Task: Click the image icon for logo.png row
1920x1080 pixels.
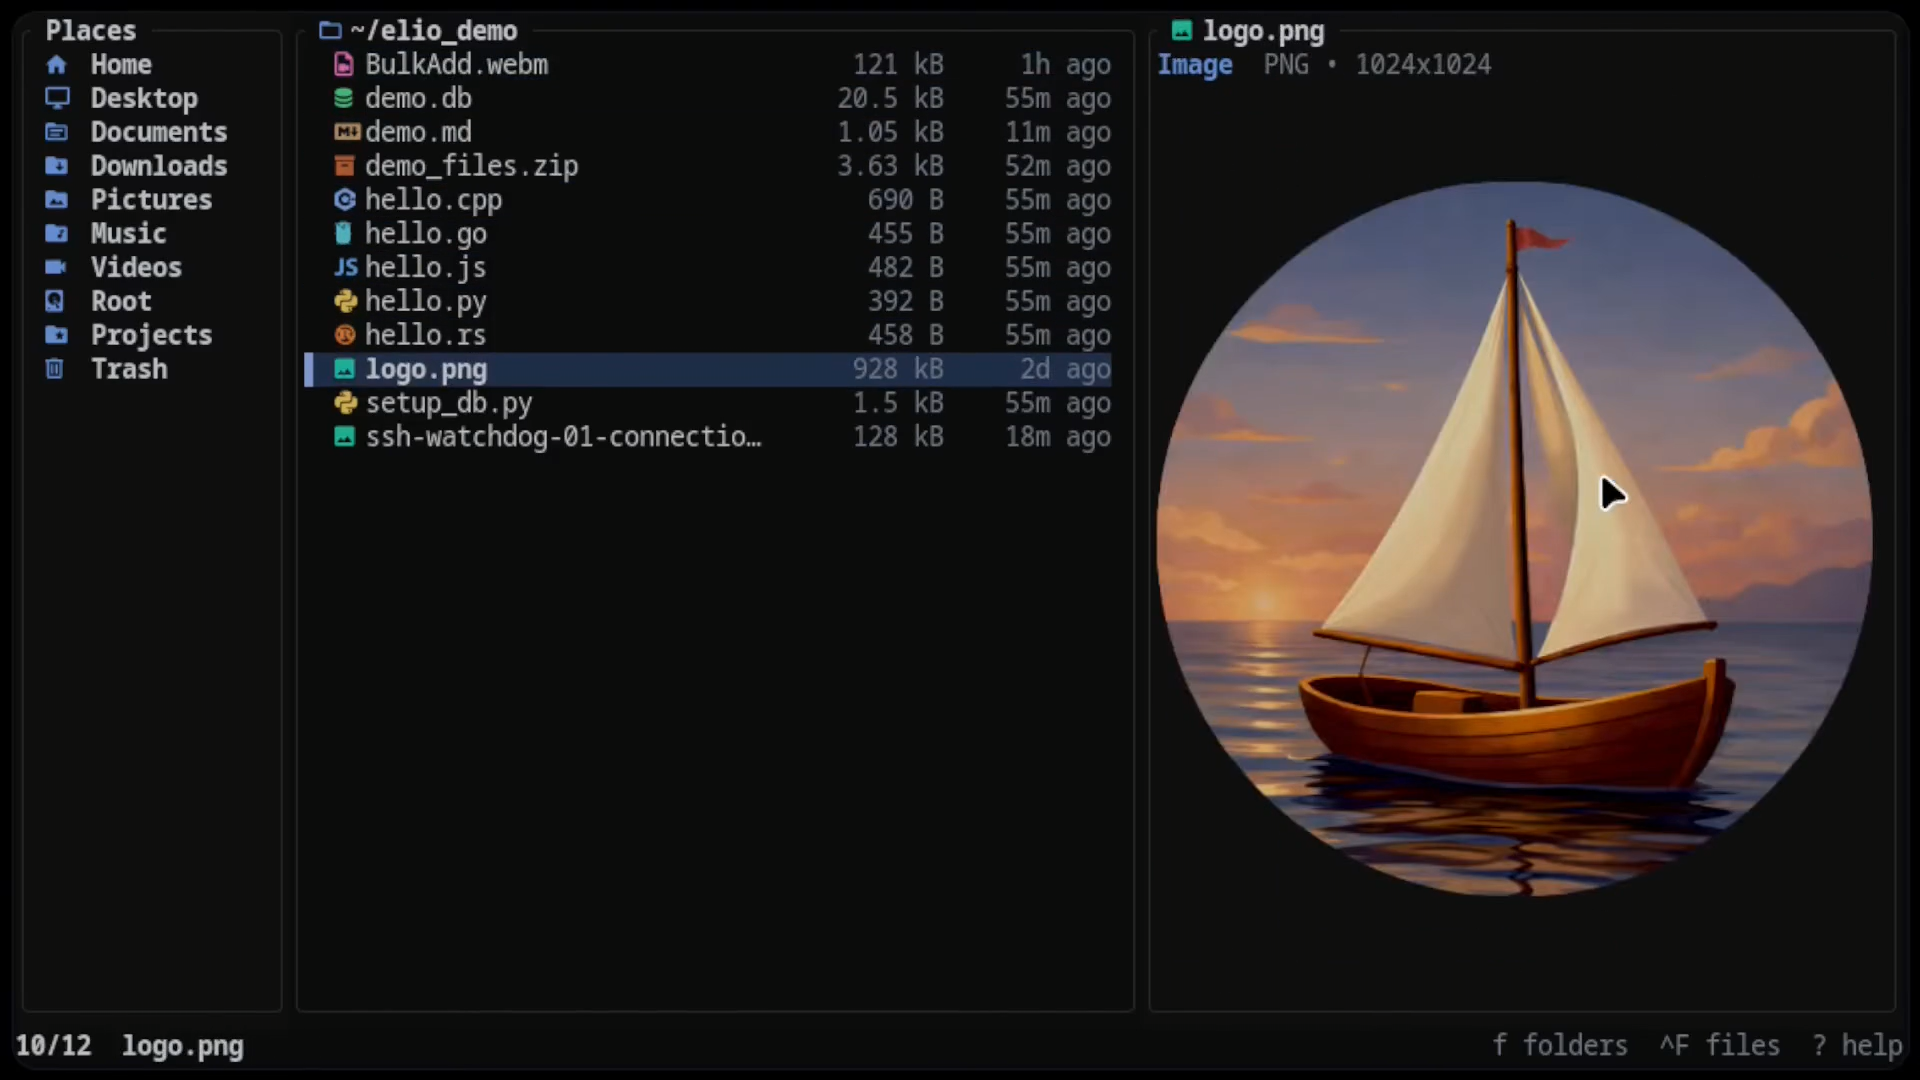Action: (344, 370)
